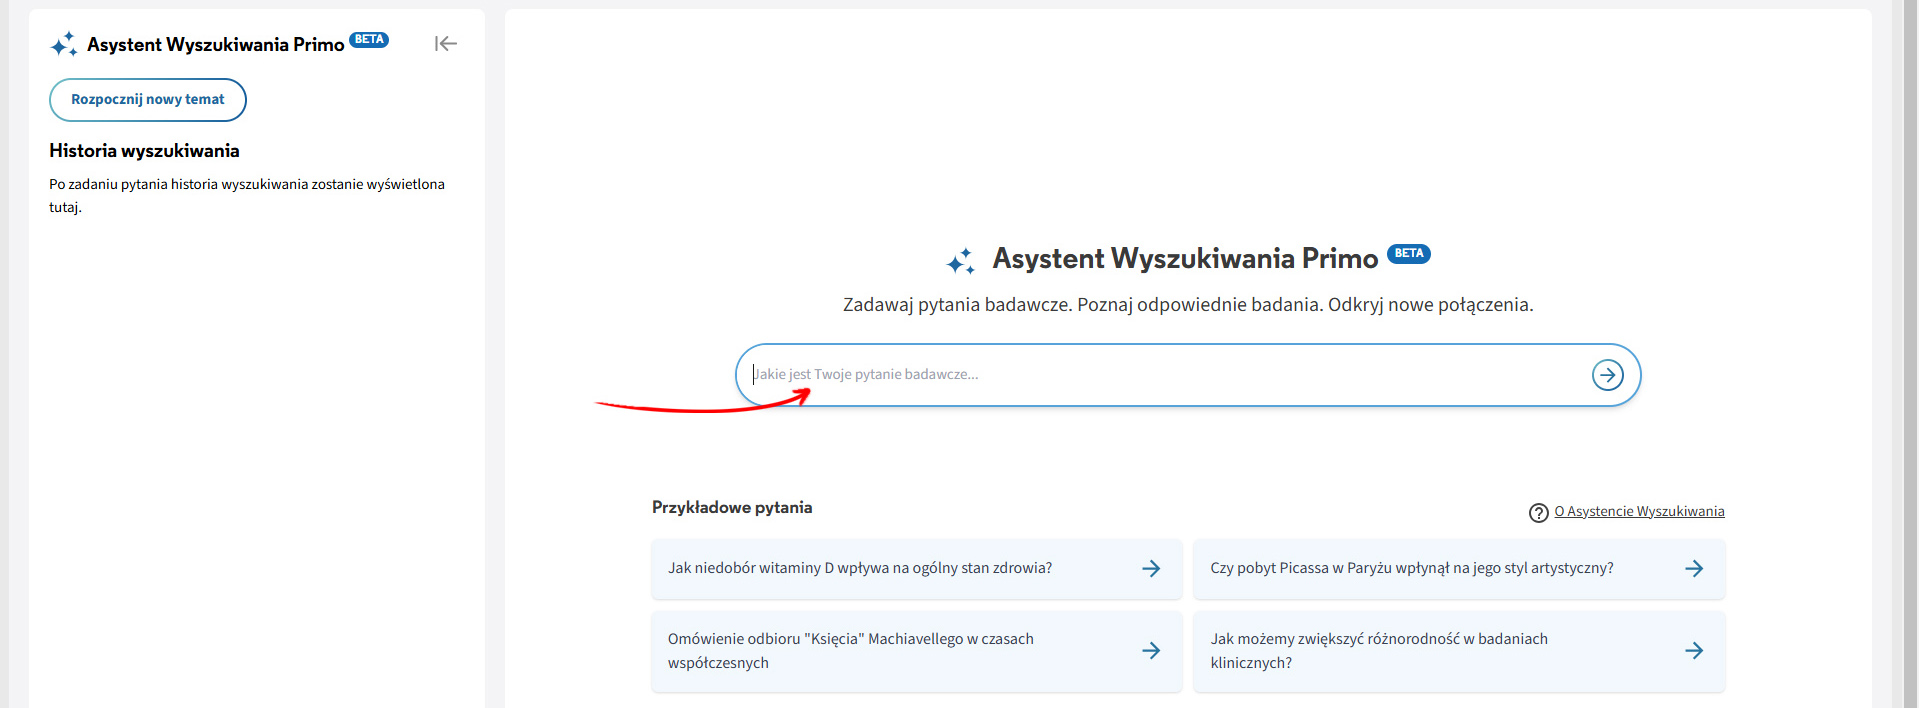Submit the research question with the circled arrow

tap(1607, 375)
